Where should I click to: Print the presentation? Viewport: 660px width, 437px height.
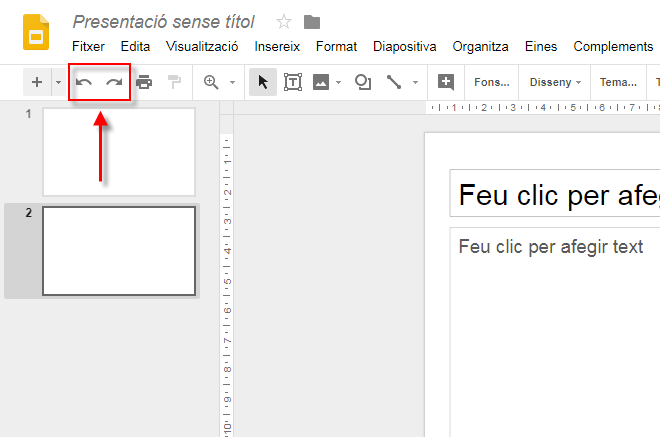pyautogui.click(x=144, y=82)
